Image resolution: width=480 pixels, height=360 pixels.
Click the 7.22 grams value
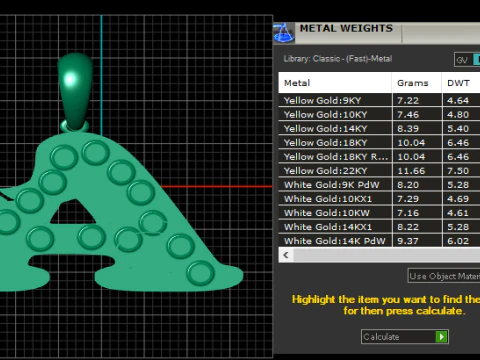[x=408, y=100]
